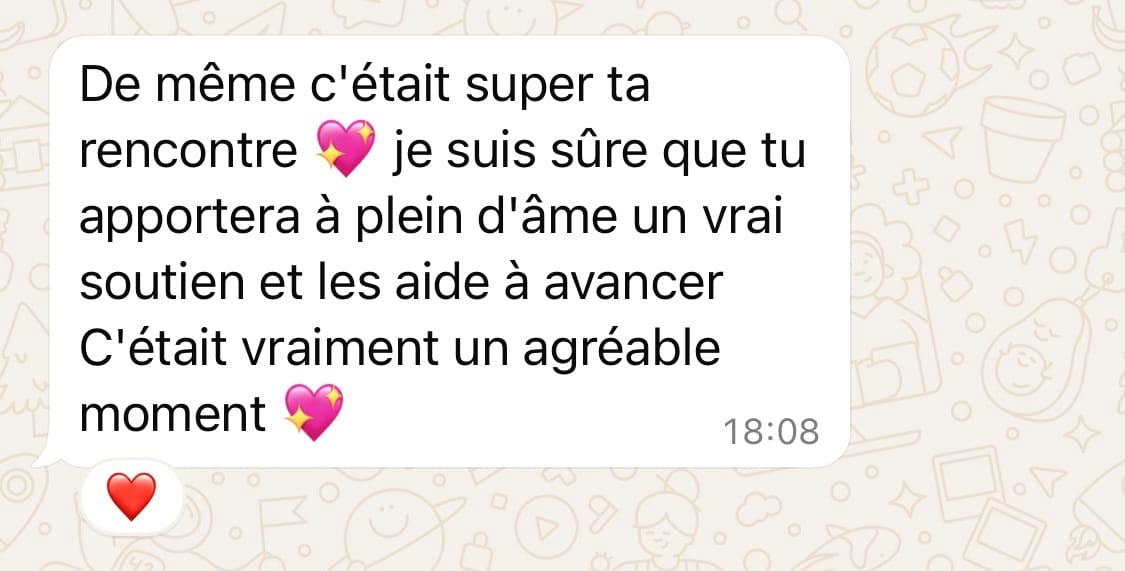1125x571 pixels.
Task: Click the paper plane doodle near the pot
Action: [x=941, y=140]
